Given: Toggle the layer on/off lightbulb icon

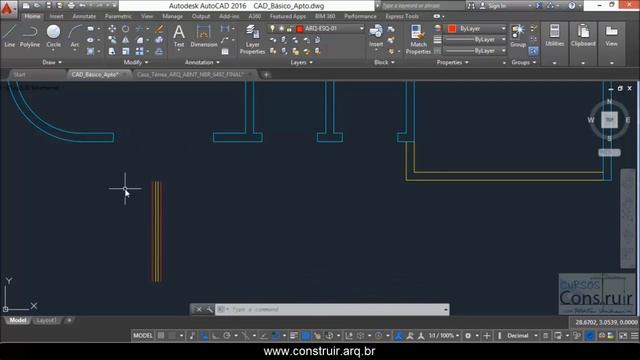Looking at the screenshot, I should point(272,29).
